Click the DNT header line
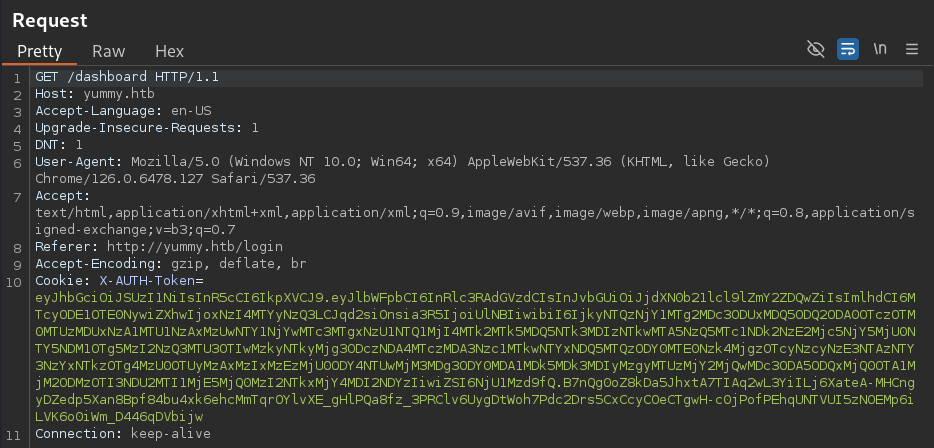934x448 pixels. (x=58, y=145)
